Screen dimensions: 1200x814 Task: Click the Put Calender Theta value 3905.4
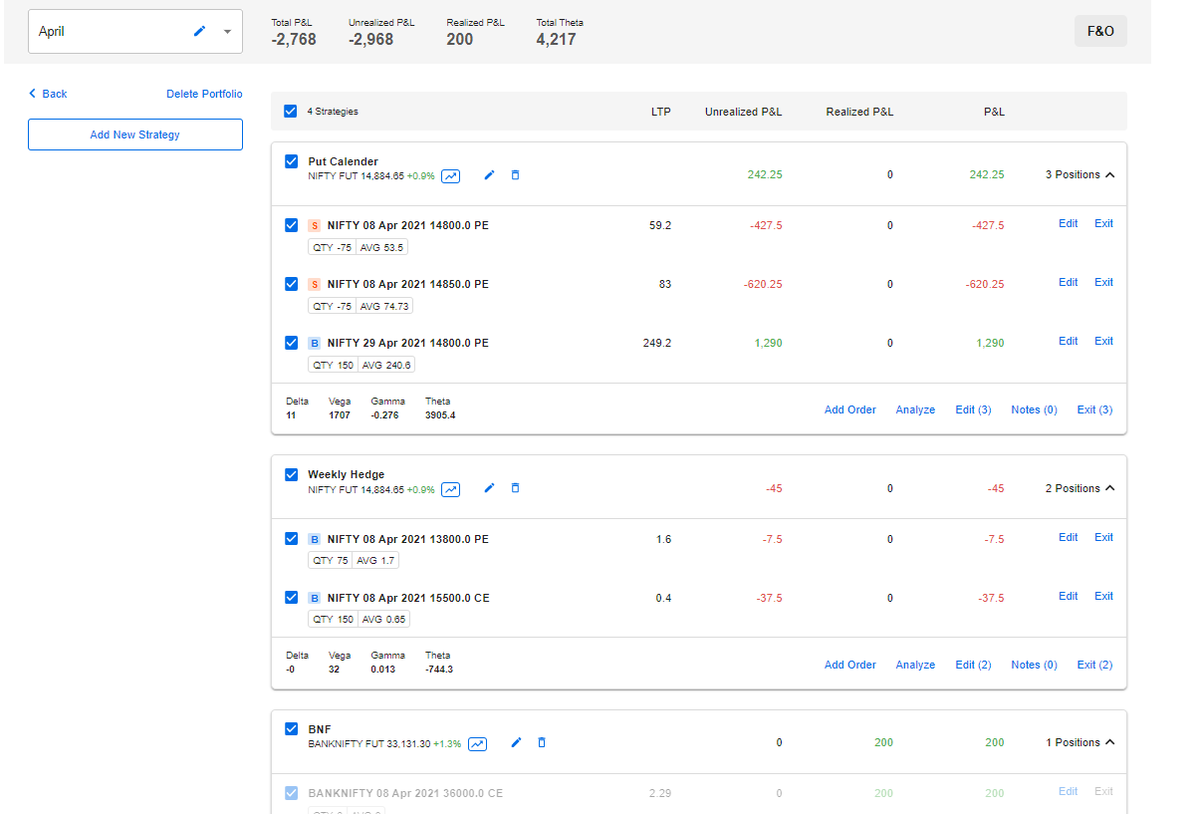point(440,415)
